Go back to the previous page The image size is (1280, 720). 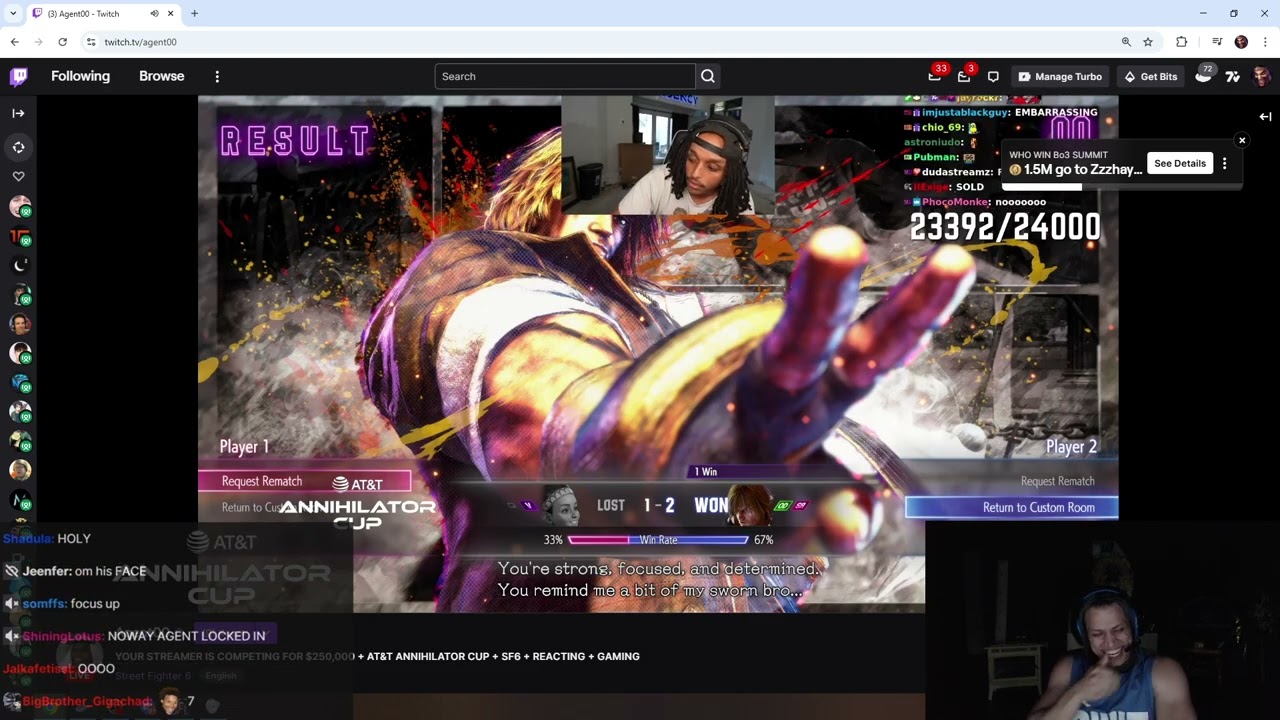tap(15, 42)
